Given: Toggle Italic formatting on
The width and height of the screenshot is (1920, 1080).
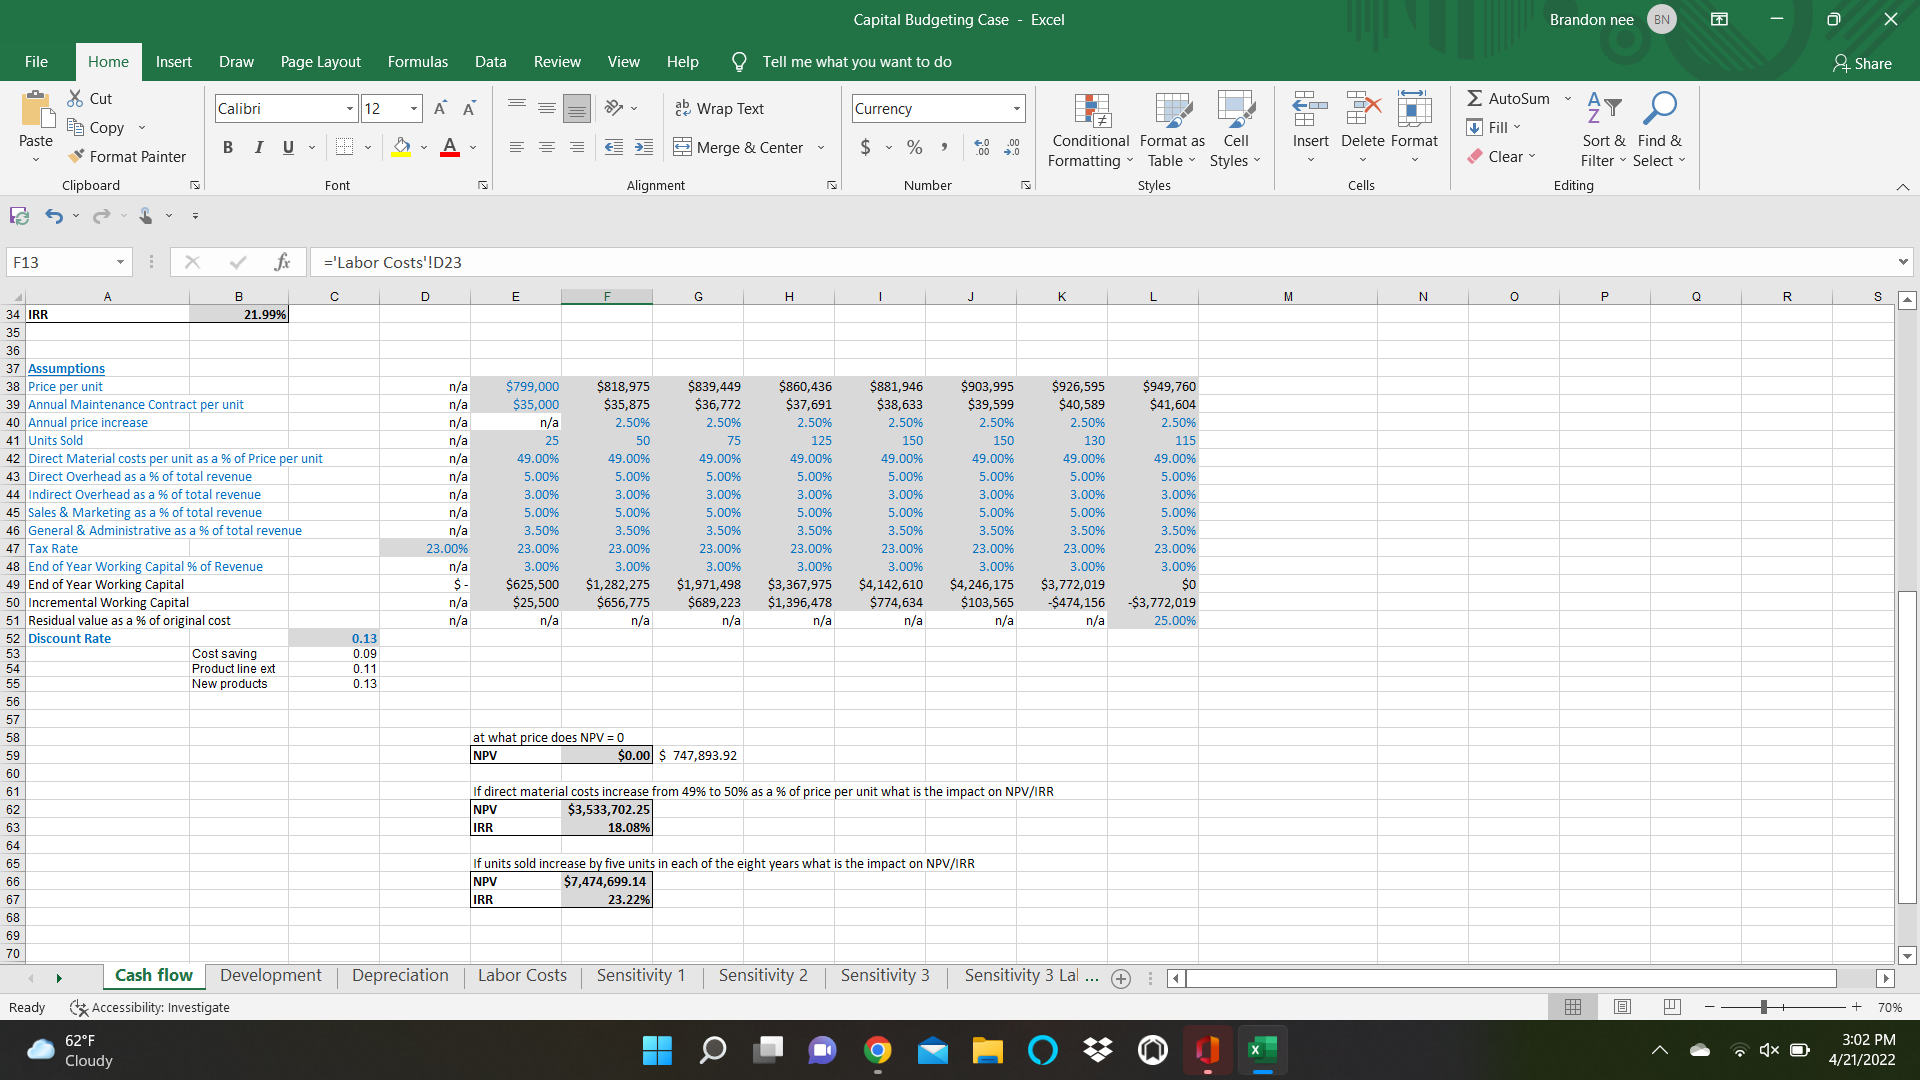Looking at the screenshot, I should point(258,147).
